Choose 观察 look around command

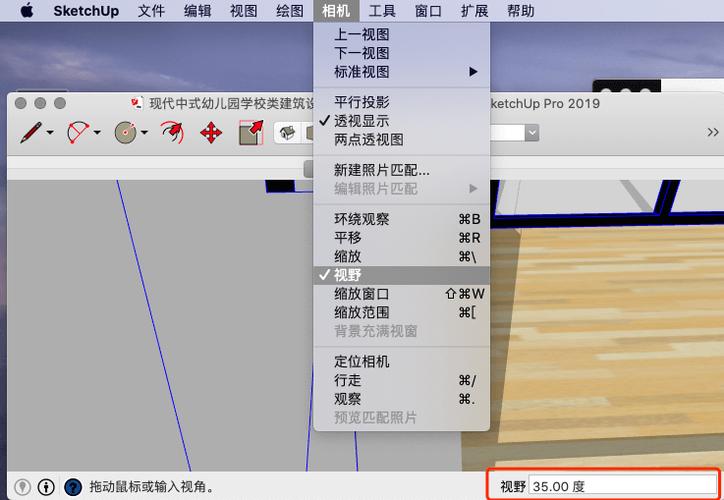[x=401, y=399]
